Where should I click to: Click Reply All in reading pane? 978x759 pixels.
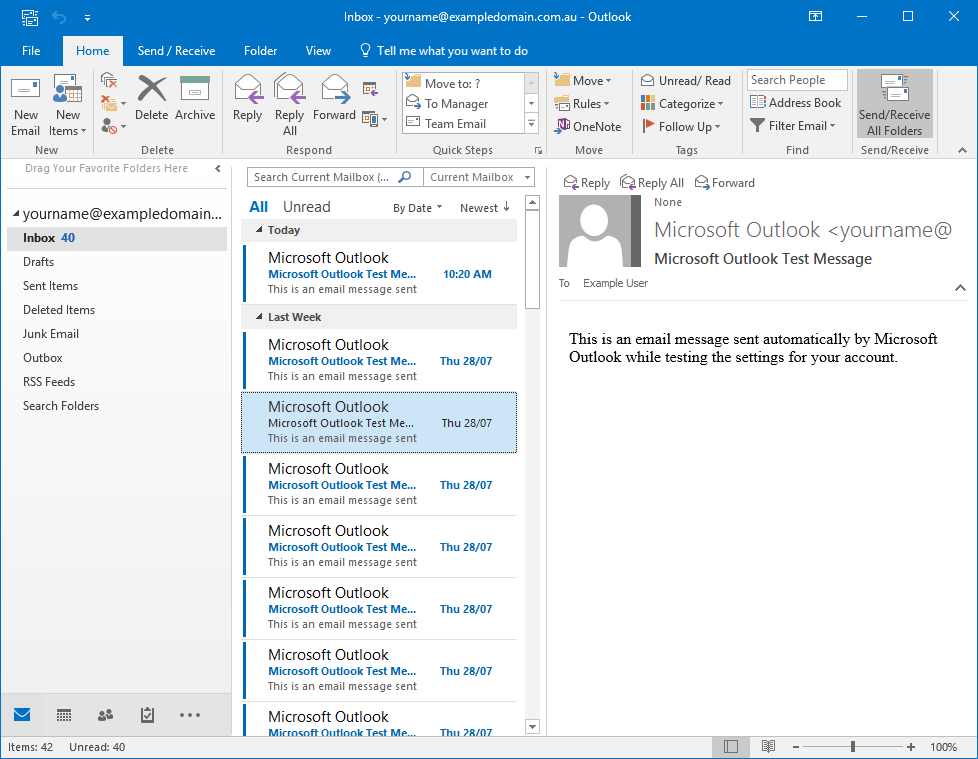tap(652, 183)
